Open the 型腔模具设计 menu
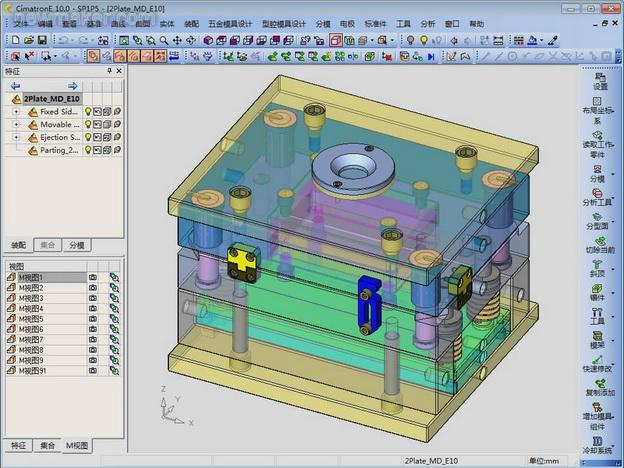 (284, 24)
